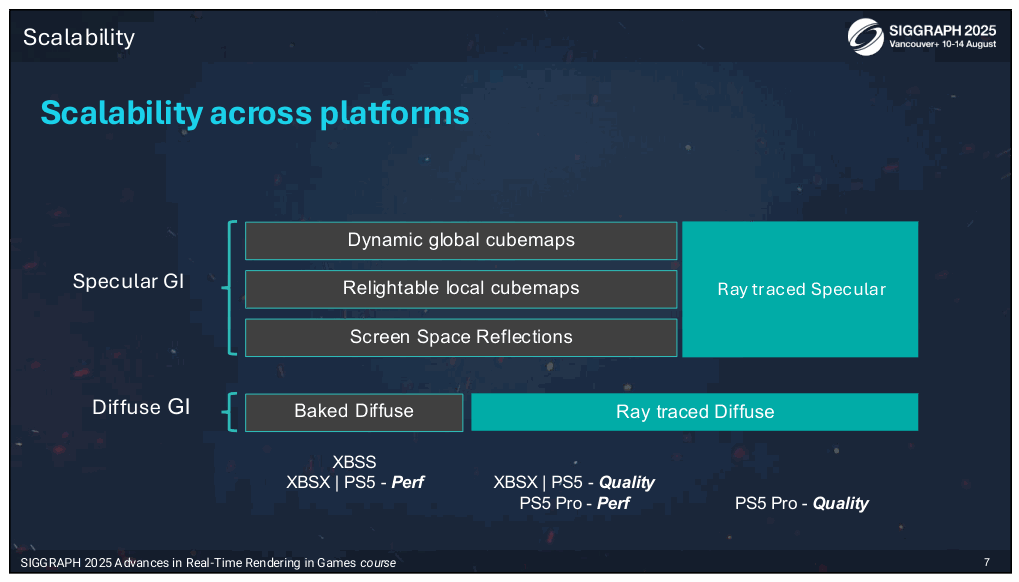Click the 'PS5 Pro - Perf' text
The image size is (1019, 582).
click(x=574, y=503)
